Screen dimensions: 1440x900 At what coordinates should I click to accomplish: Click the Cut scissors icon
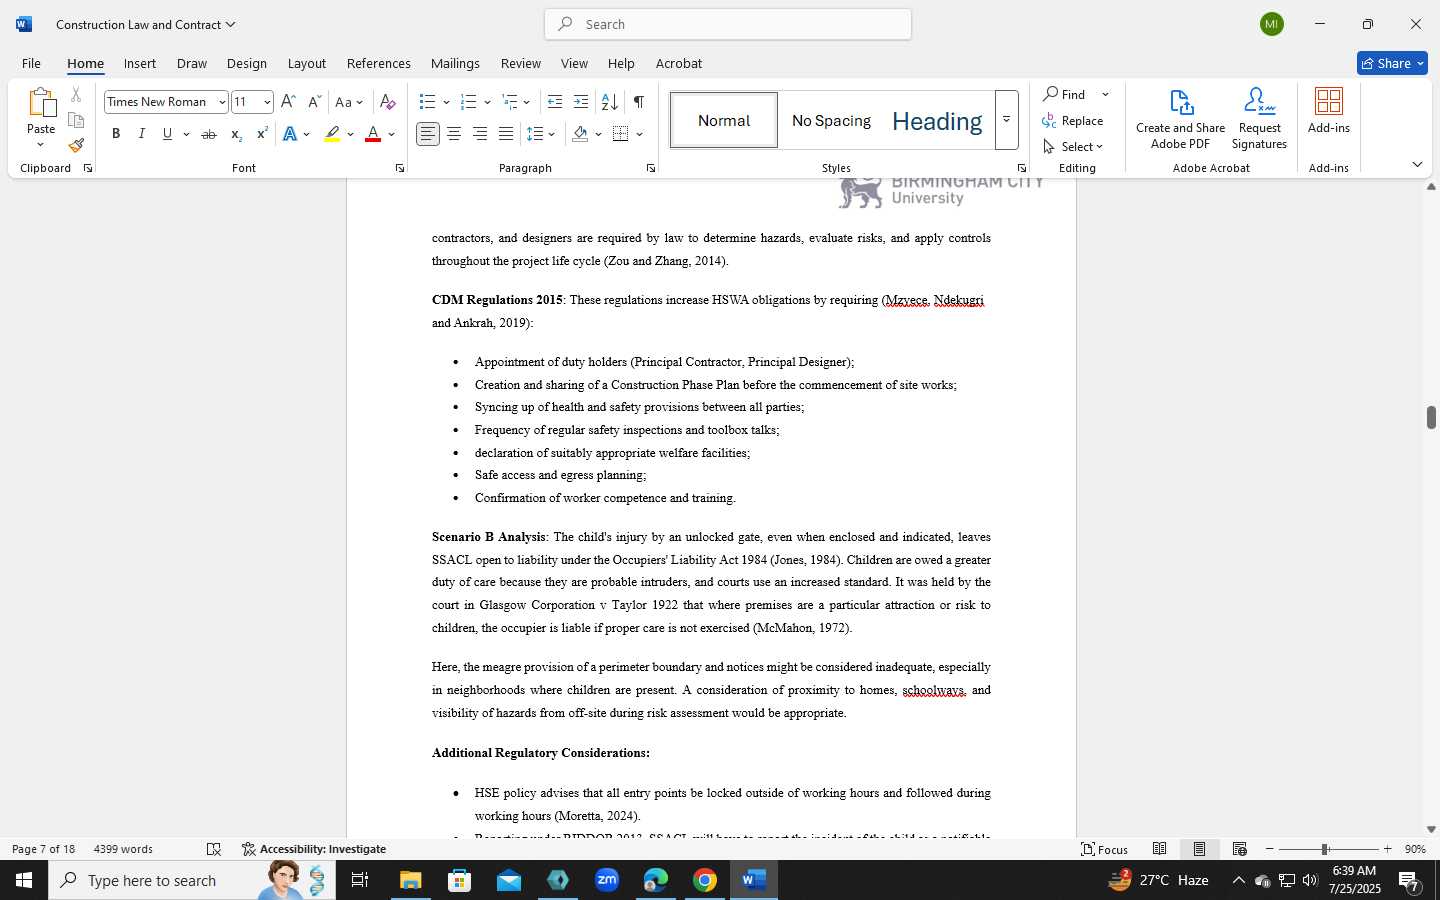coord(76,95)
